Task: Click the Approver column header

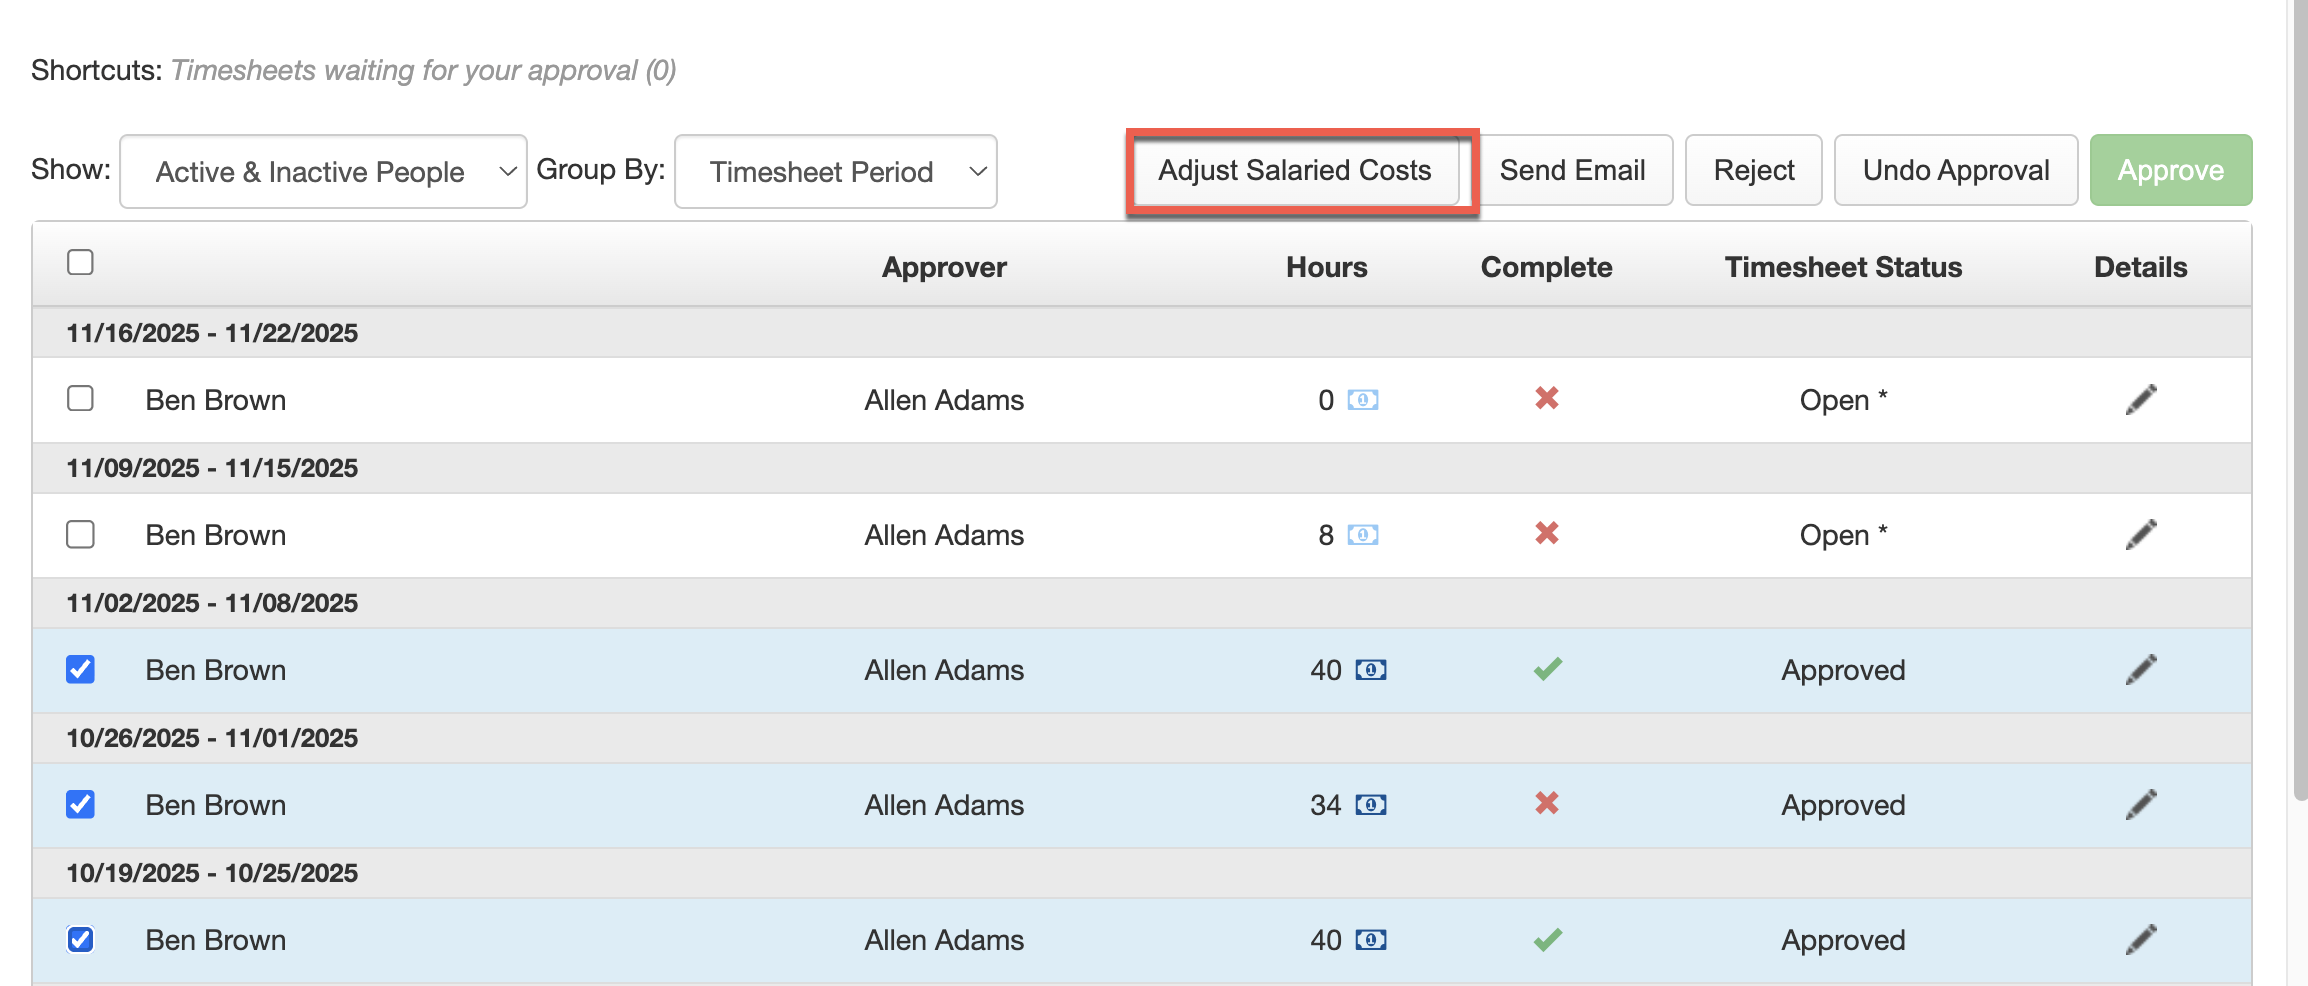Action: tap(944, 267)
